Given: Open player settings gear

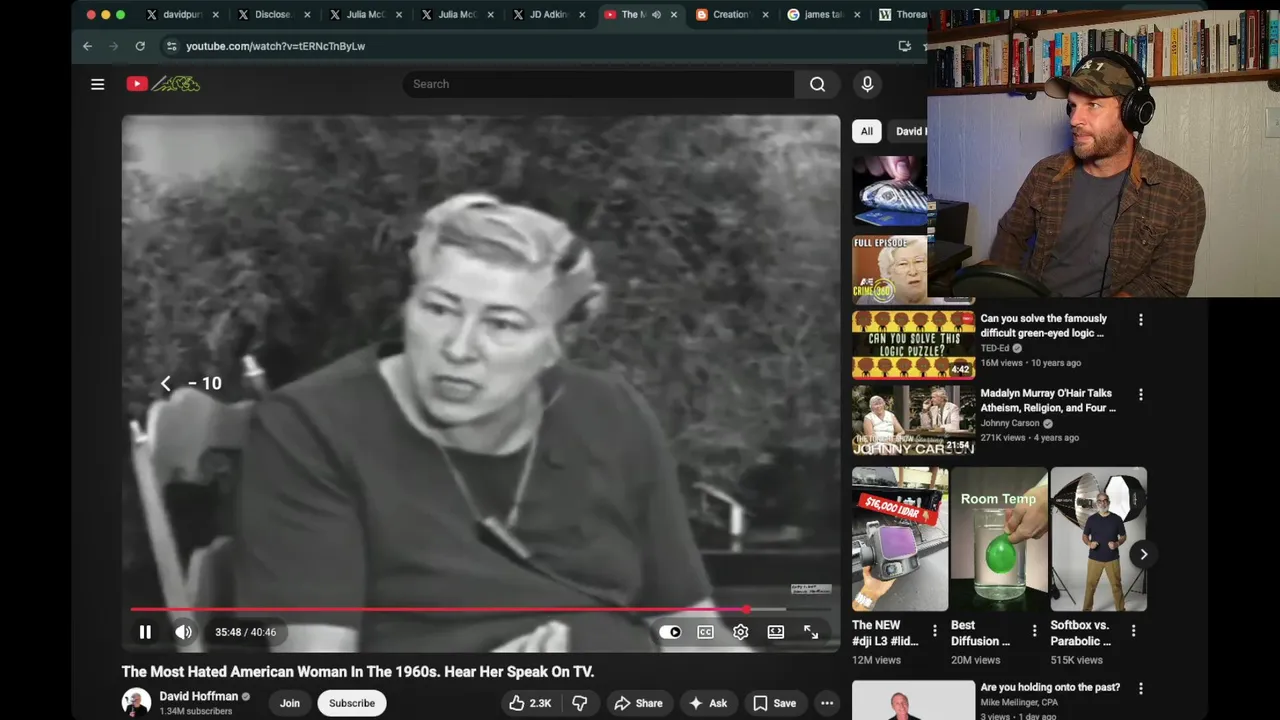Looking at the screenshot, I should (740, 632).
